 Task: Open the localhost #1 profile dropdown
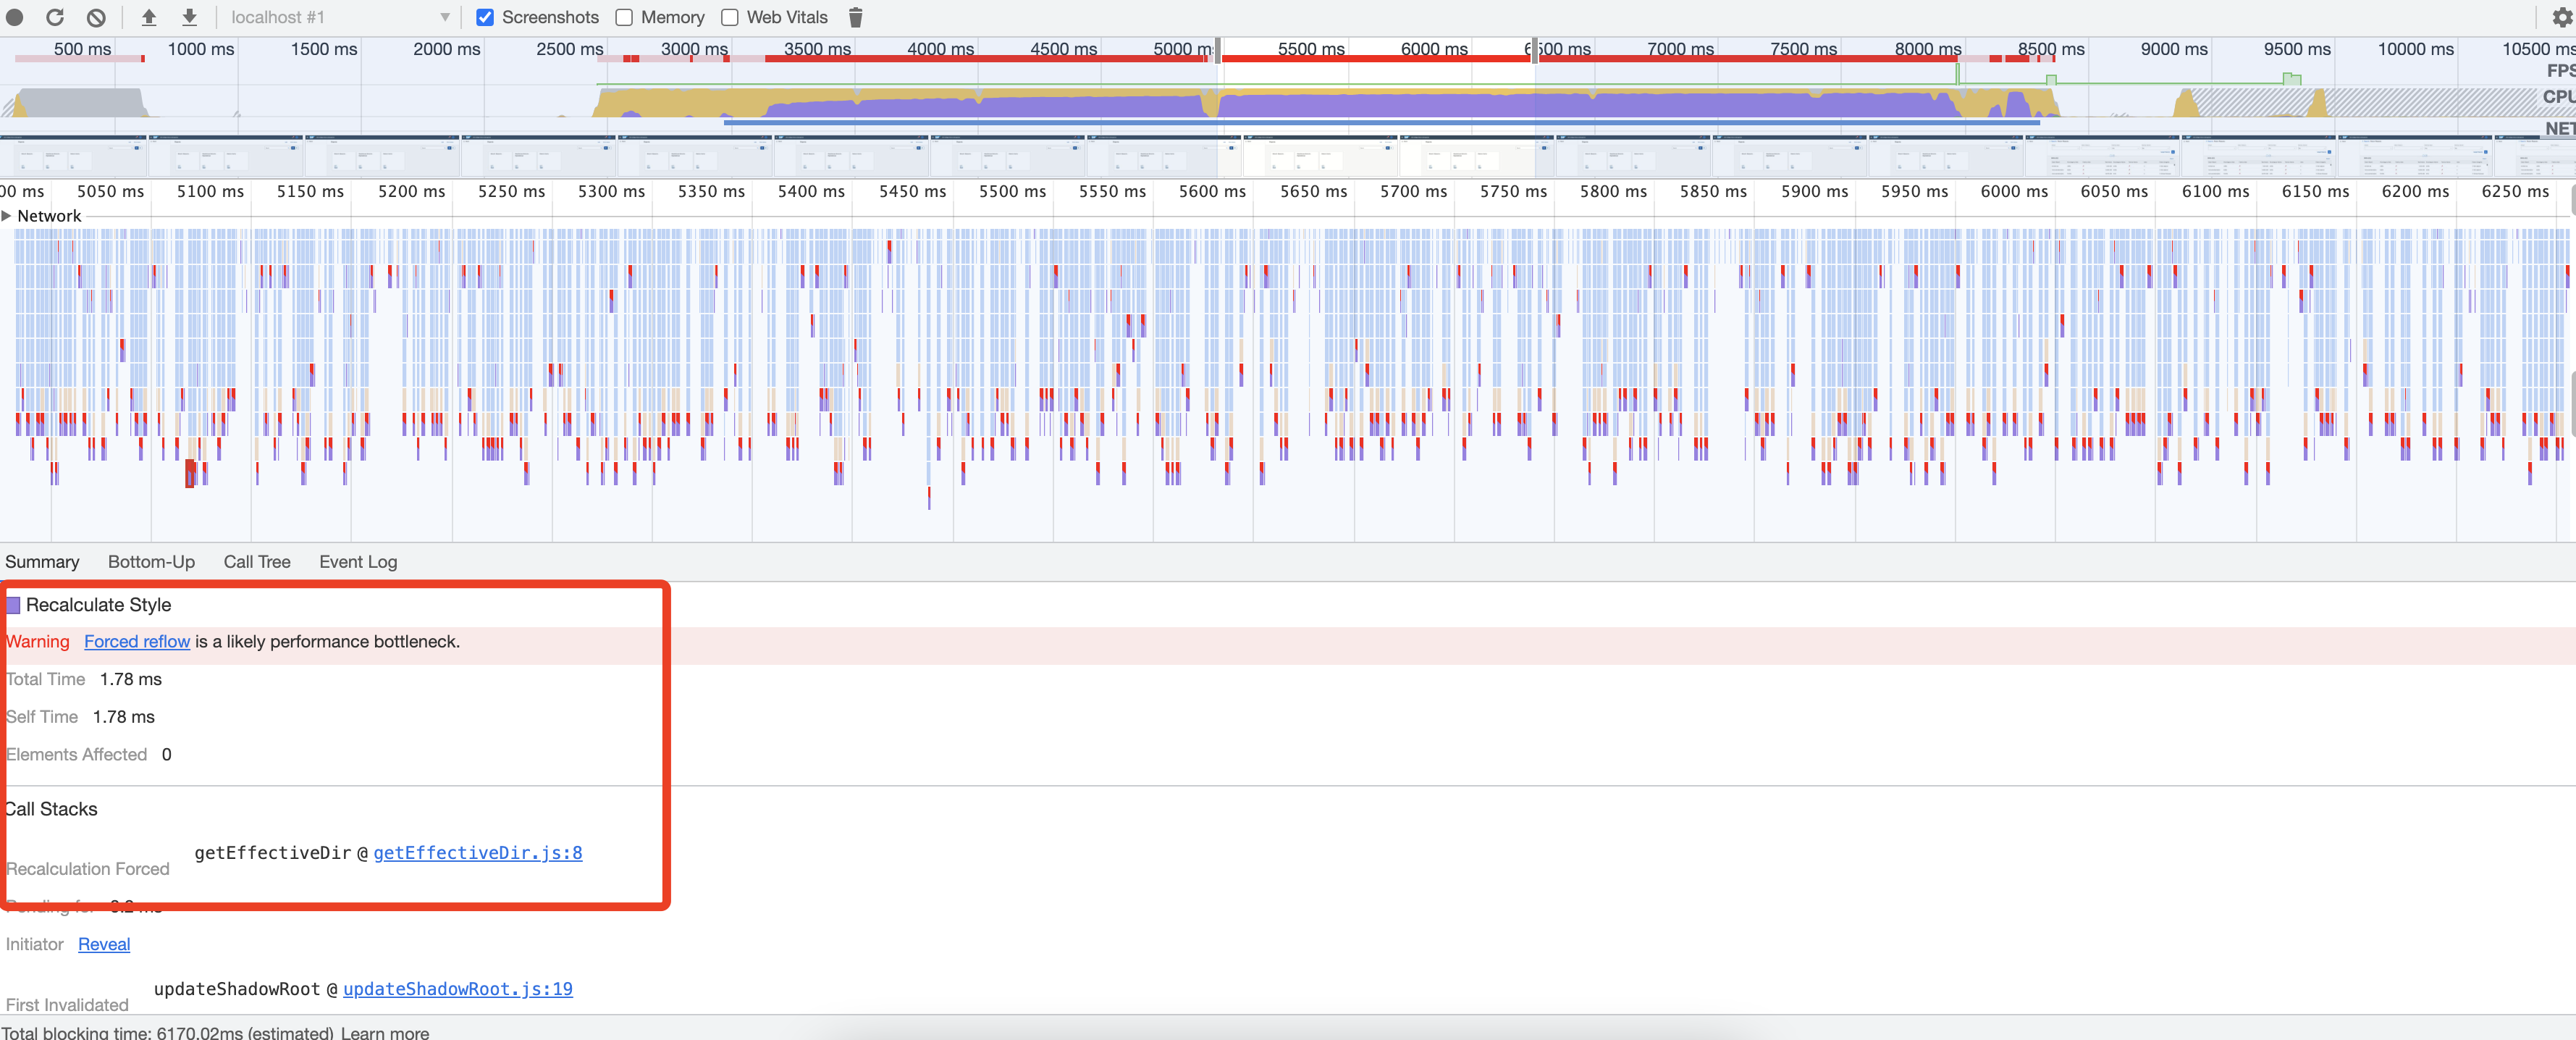[340, 17]
